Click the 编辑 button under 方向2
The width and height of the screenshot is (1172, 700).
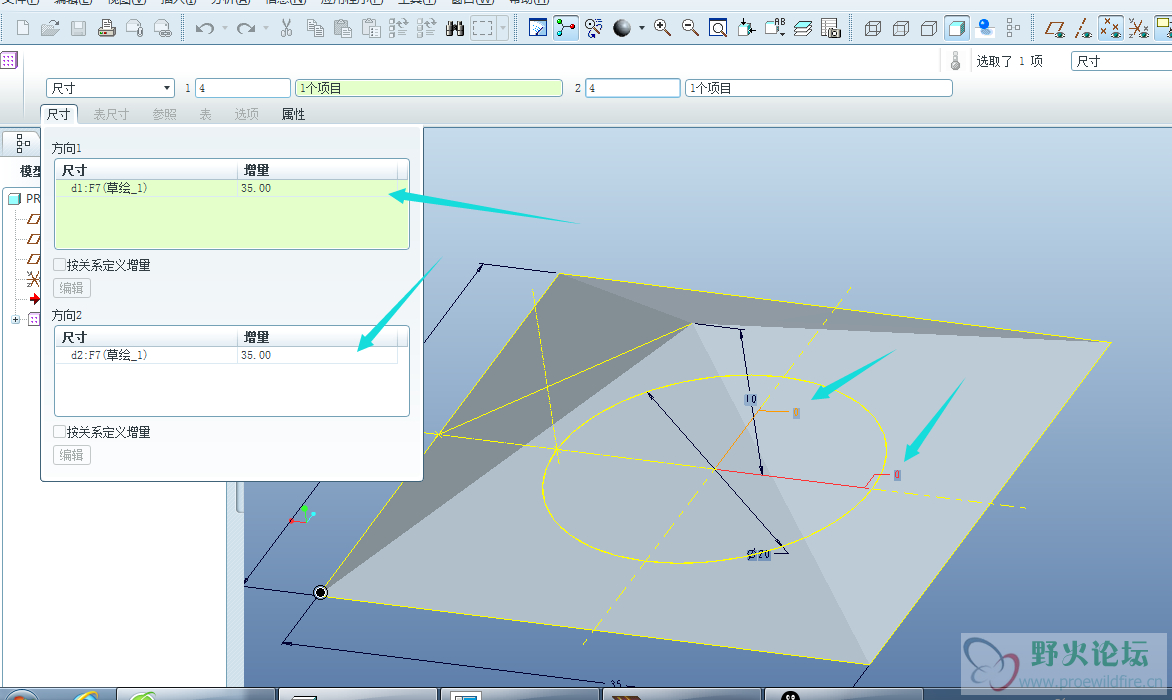(72, 455)
